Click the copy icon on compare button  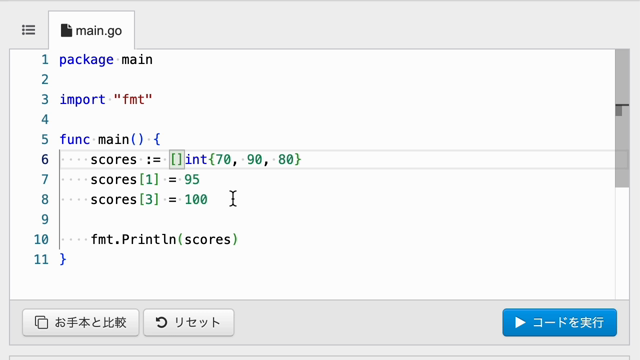tap(41, 322)
